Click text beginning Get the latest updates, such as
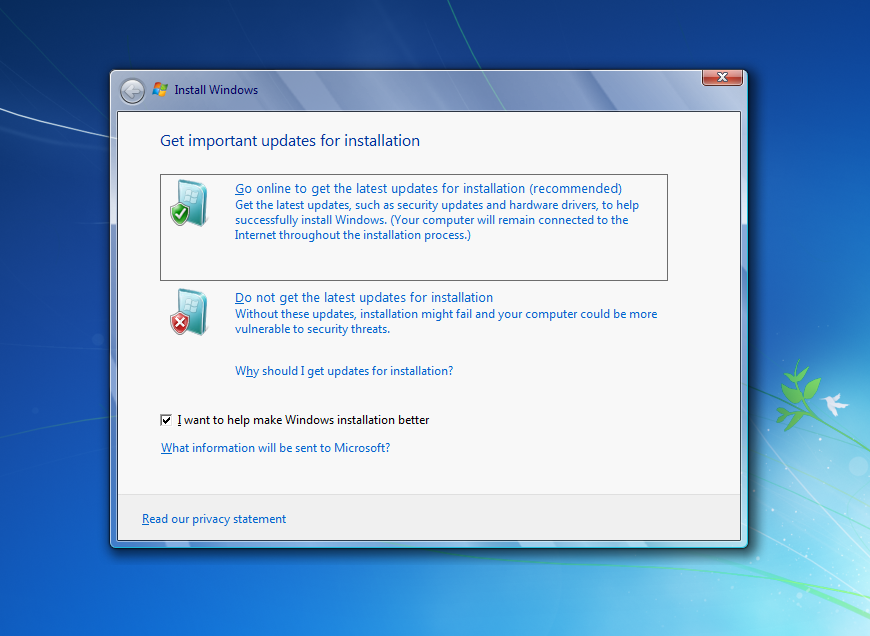 coord(437,220)
